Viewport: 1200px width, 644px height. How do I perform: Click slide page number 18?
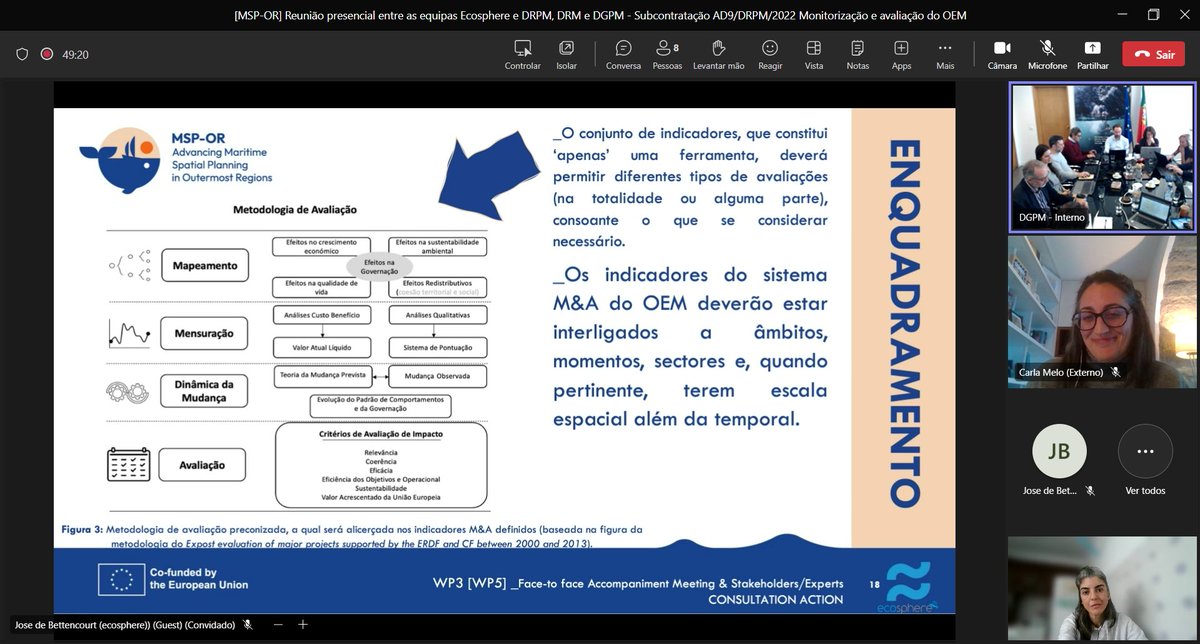(x=874, y=583)
